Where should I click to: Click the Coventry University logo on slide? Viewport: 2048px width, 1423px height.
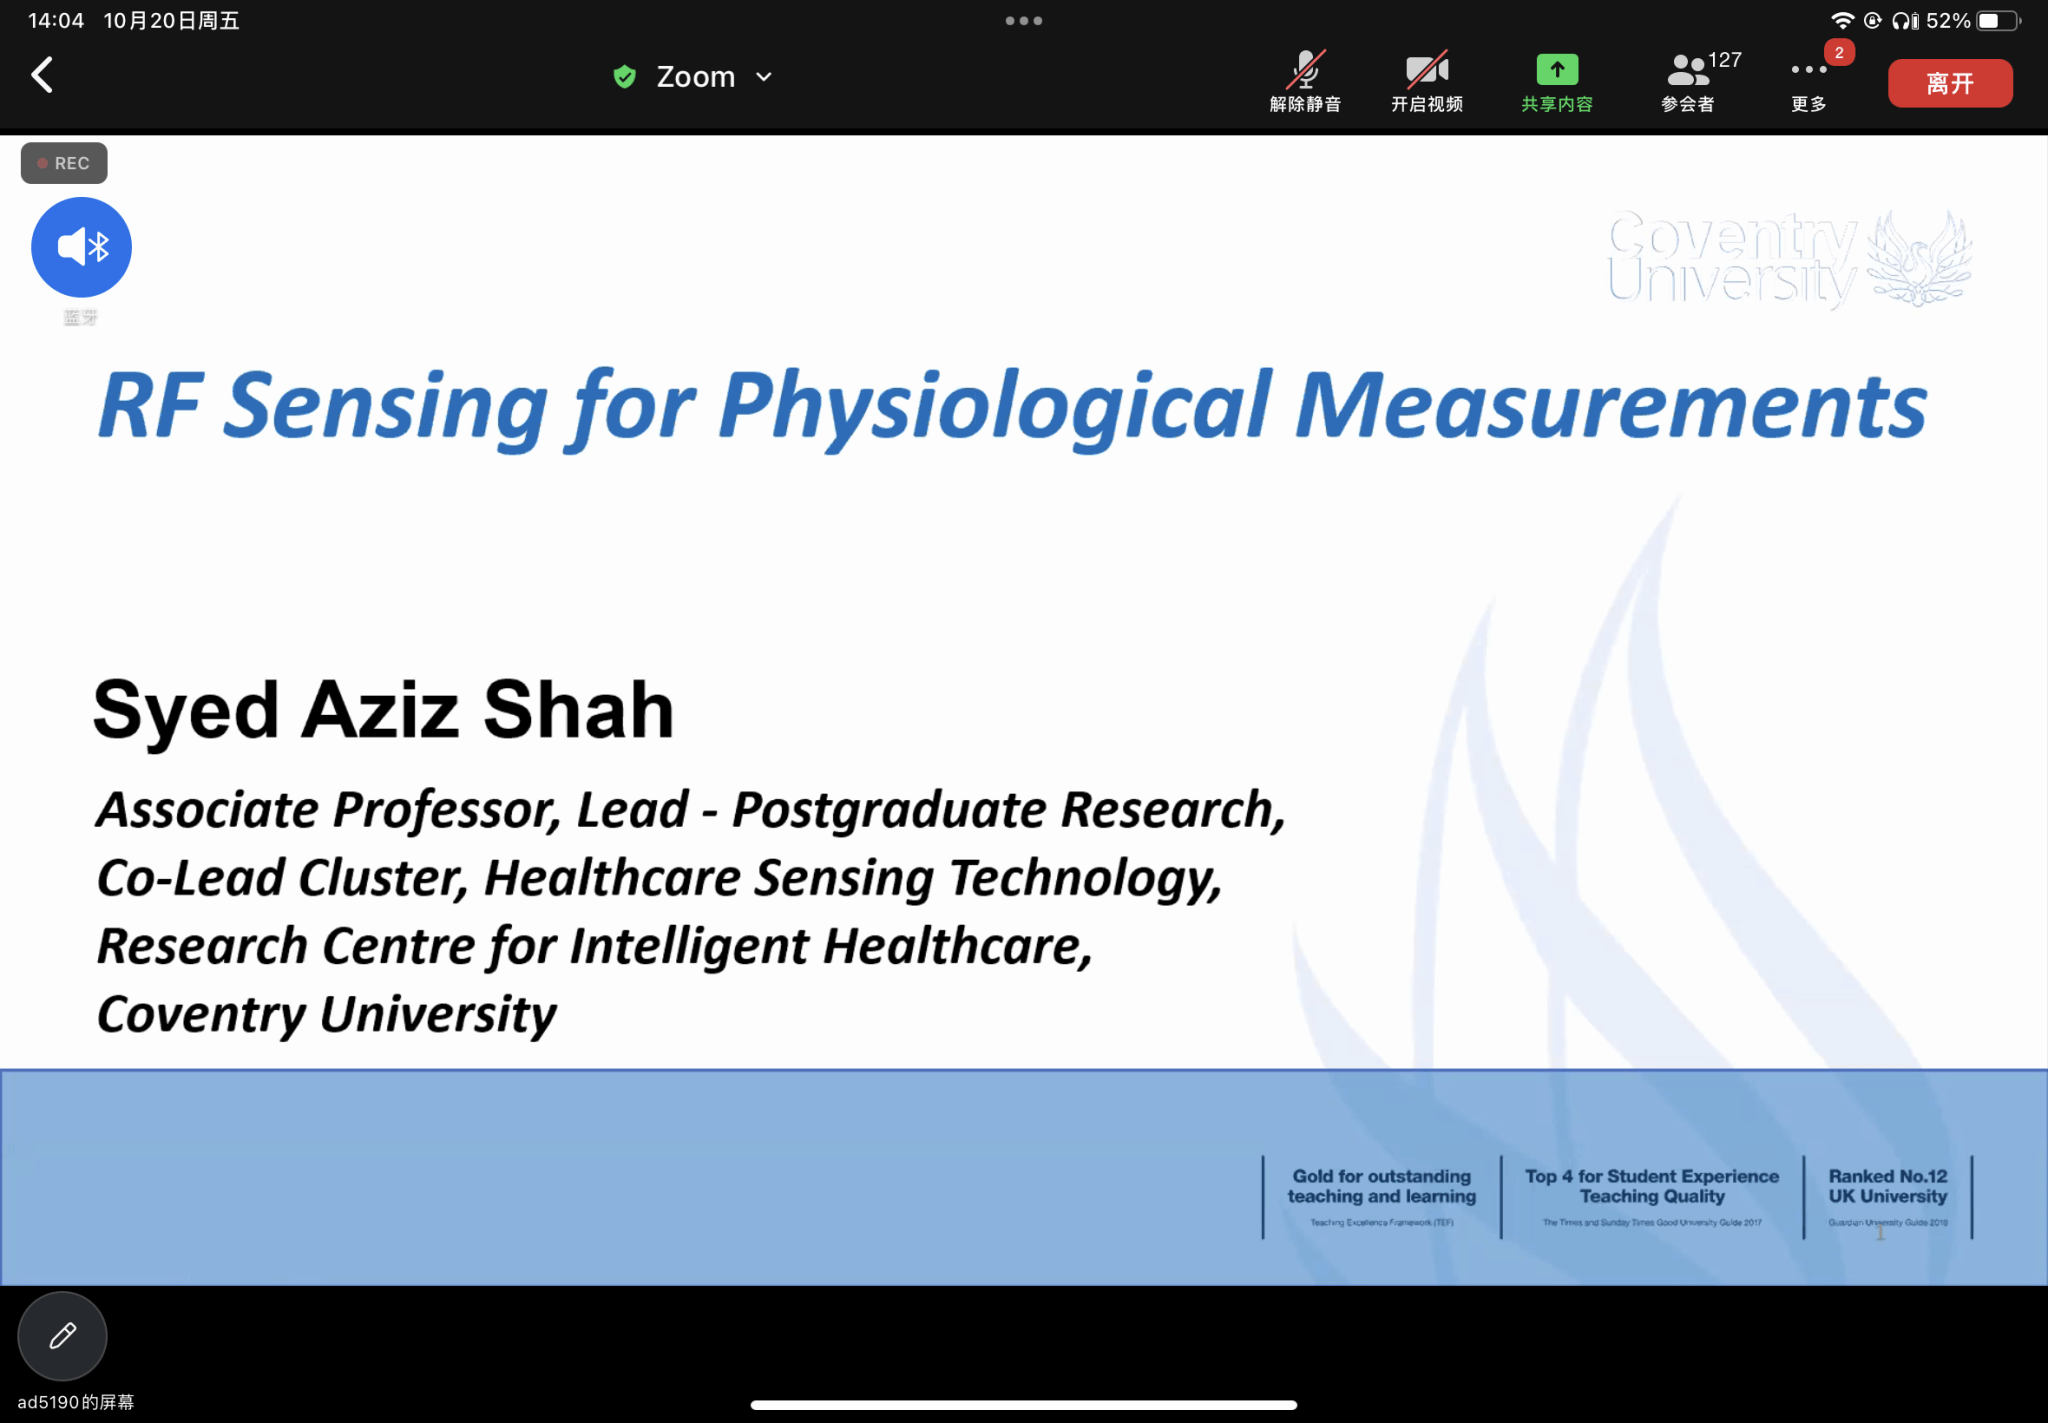1790,258
